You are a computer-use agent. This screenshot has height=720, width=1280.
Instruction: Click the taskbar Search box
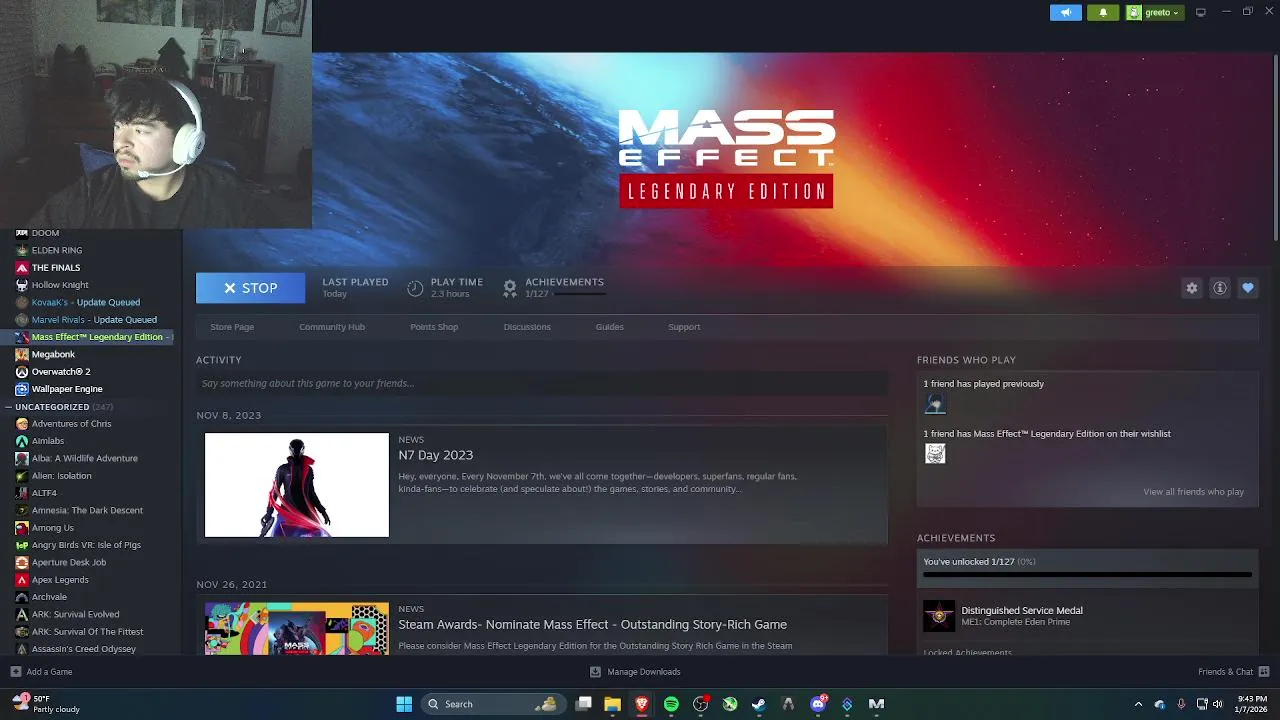pos(491,704)
